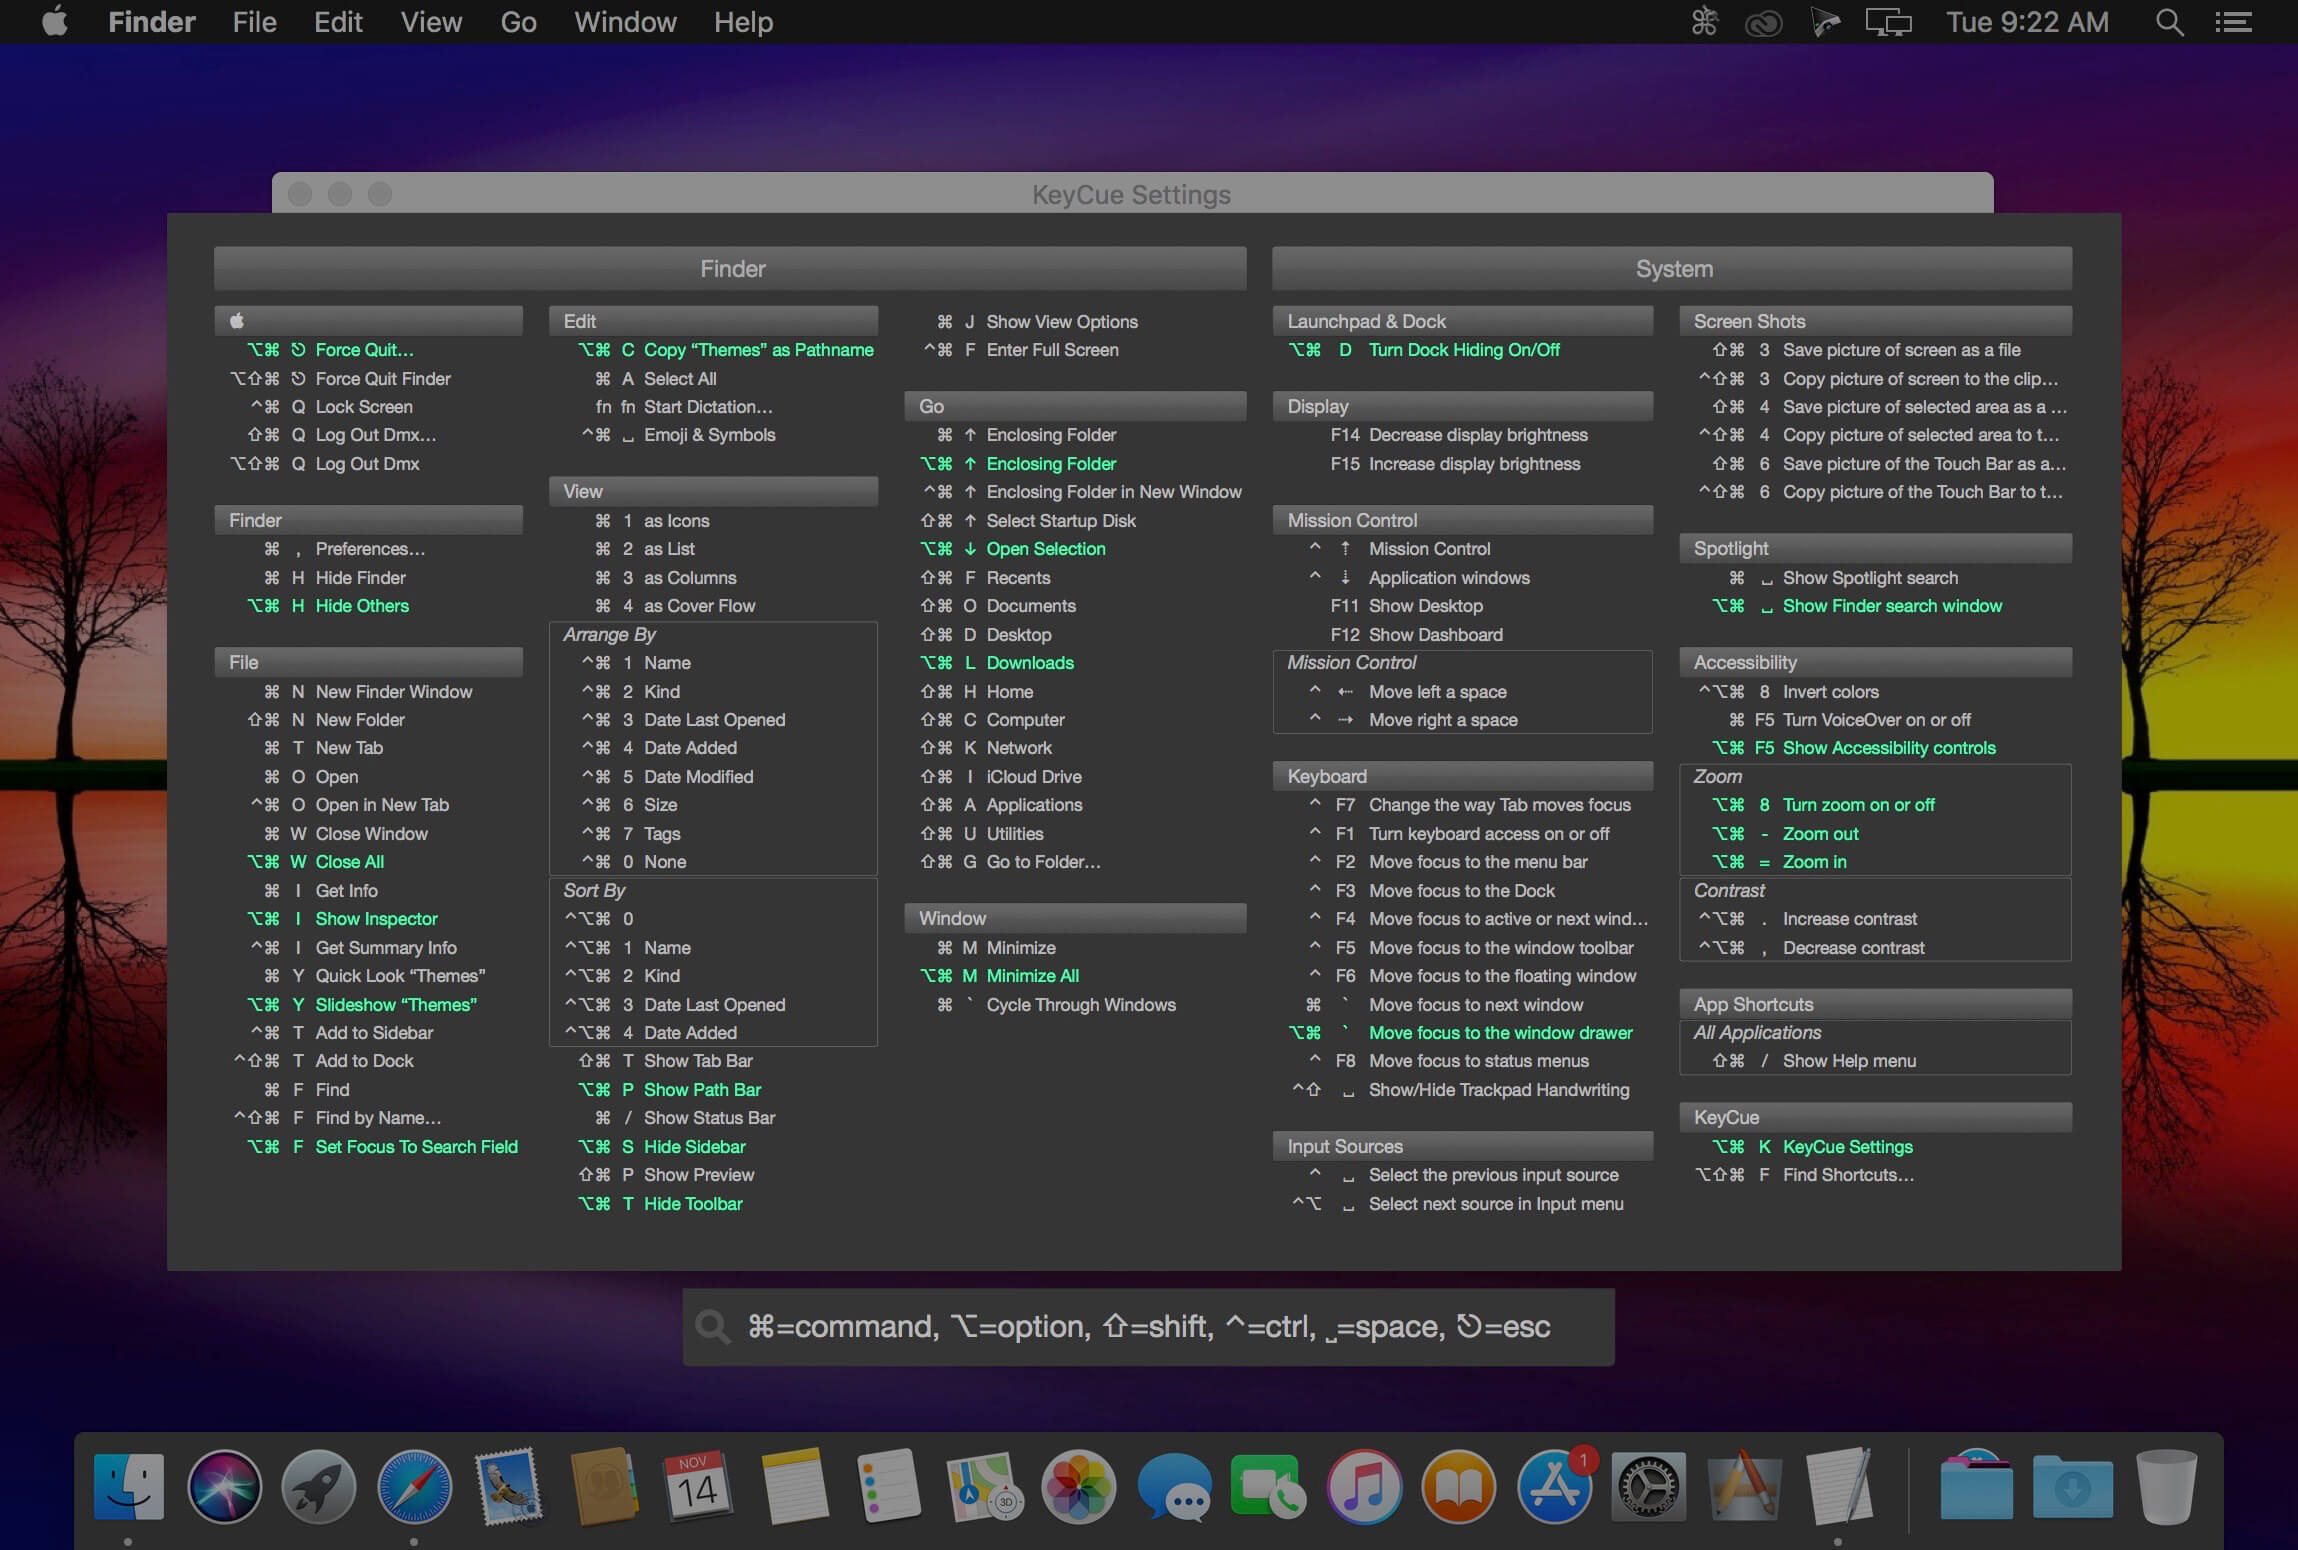This screenshot has width=2298, height=1550.
Task: Select 'Enter Full Screen' entry
Action: coord(1053,350)
